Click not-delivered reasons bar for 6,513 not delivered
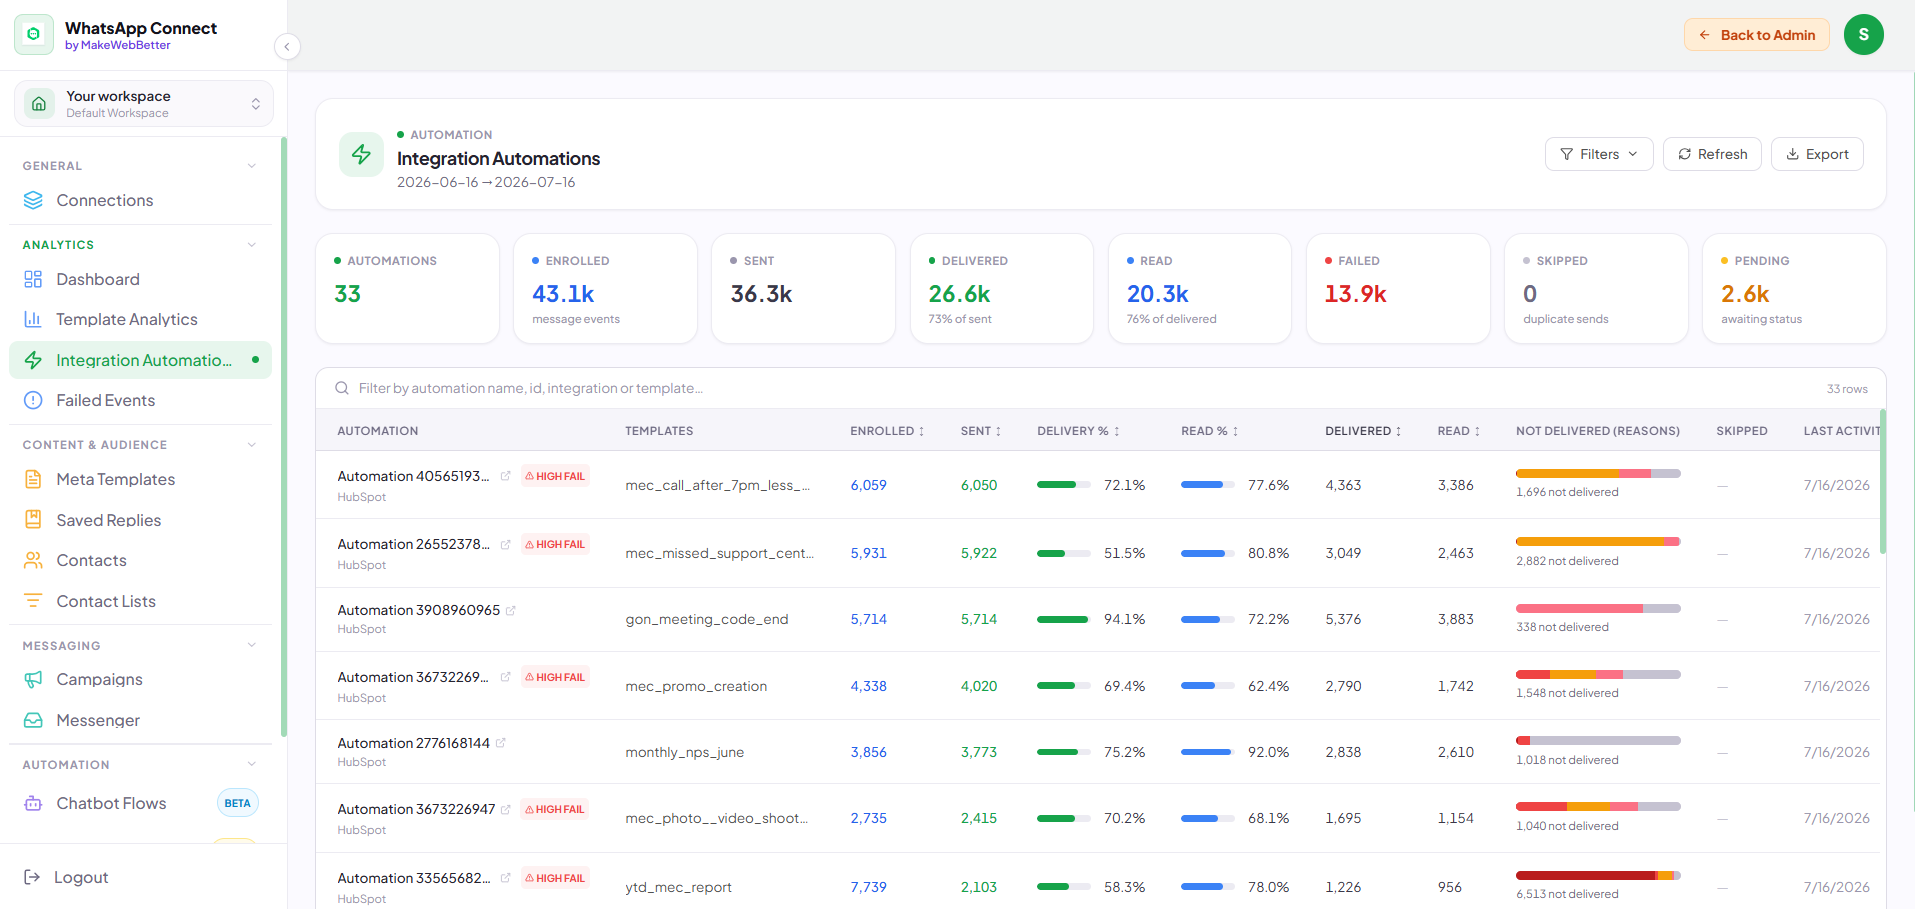This screenshot has height=909, width=1915. (1598, 875)
